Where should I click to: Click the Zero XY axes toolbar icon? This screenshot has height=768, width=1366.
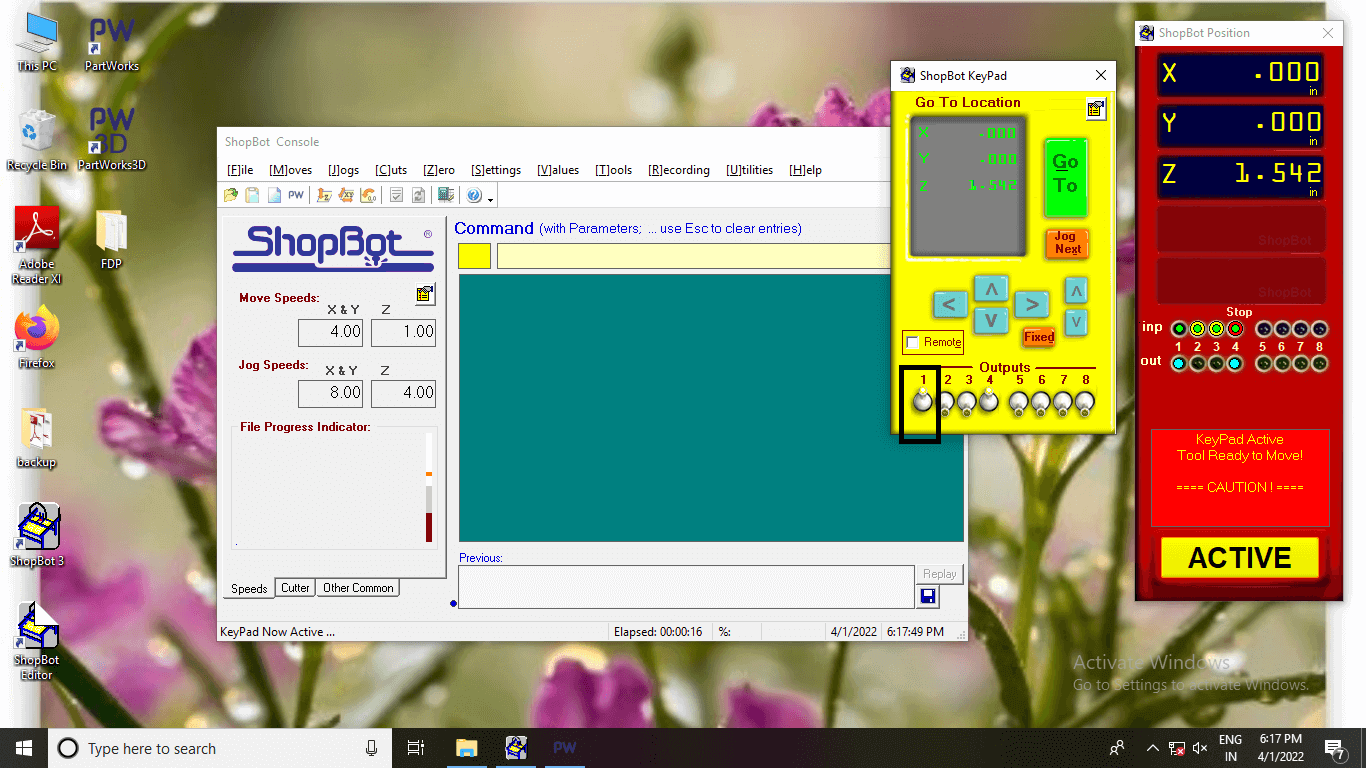(x=346, y=195)
